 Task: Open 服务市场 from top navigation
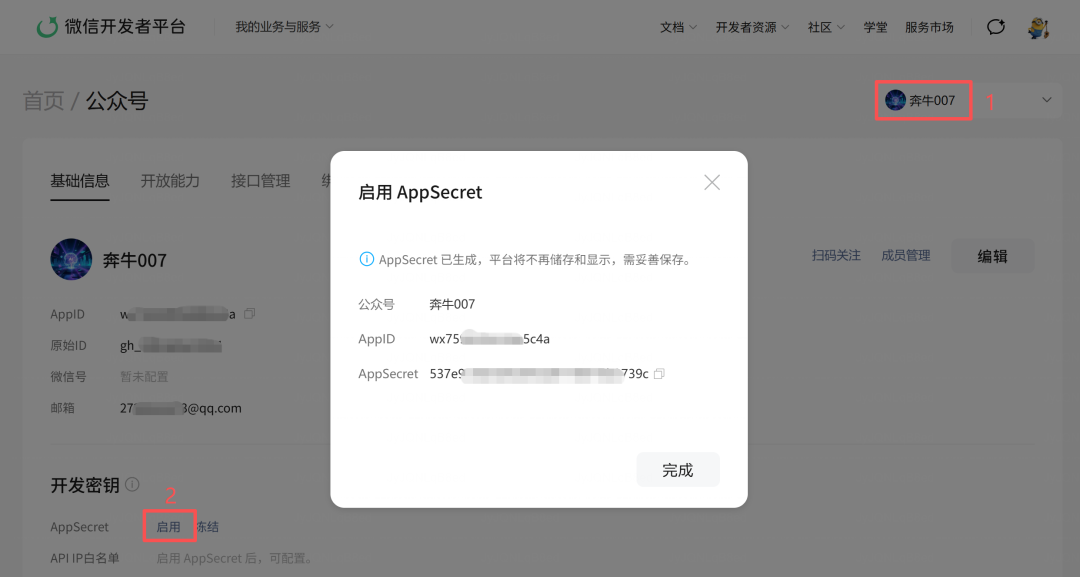click(929, 28)
